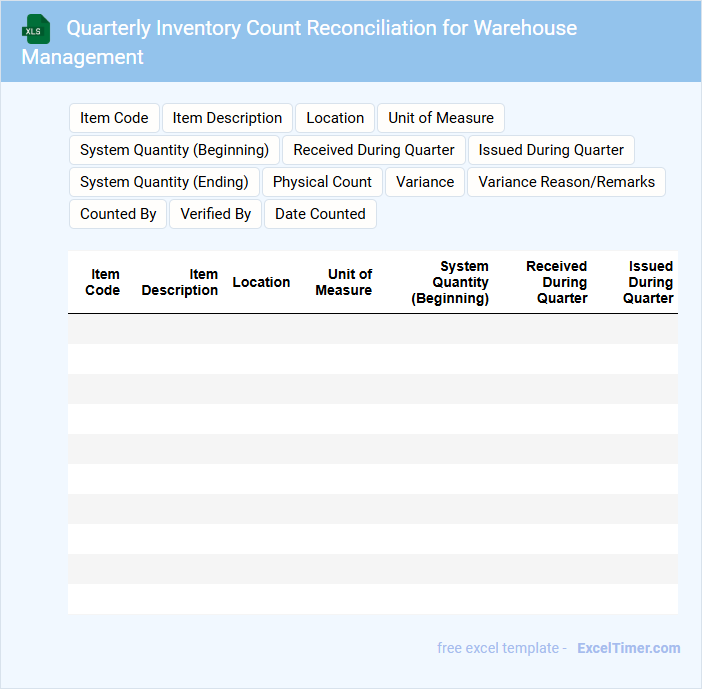Click the green XLS file icon
702x689 pixels.
click(x=36, y=29)
